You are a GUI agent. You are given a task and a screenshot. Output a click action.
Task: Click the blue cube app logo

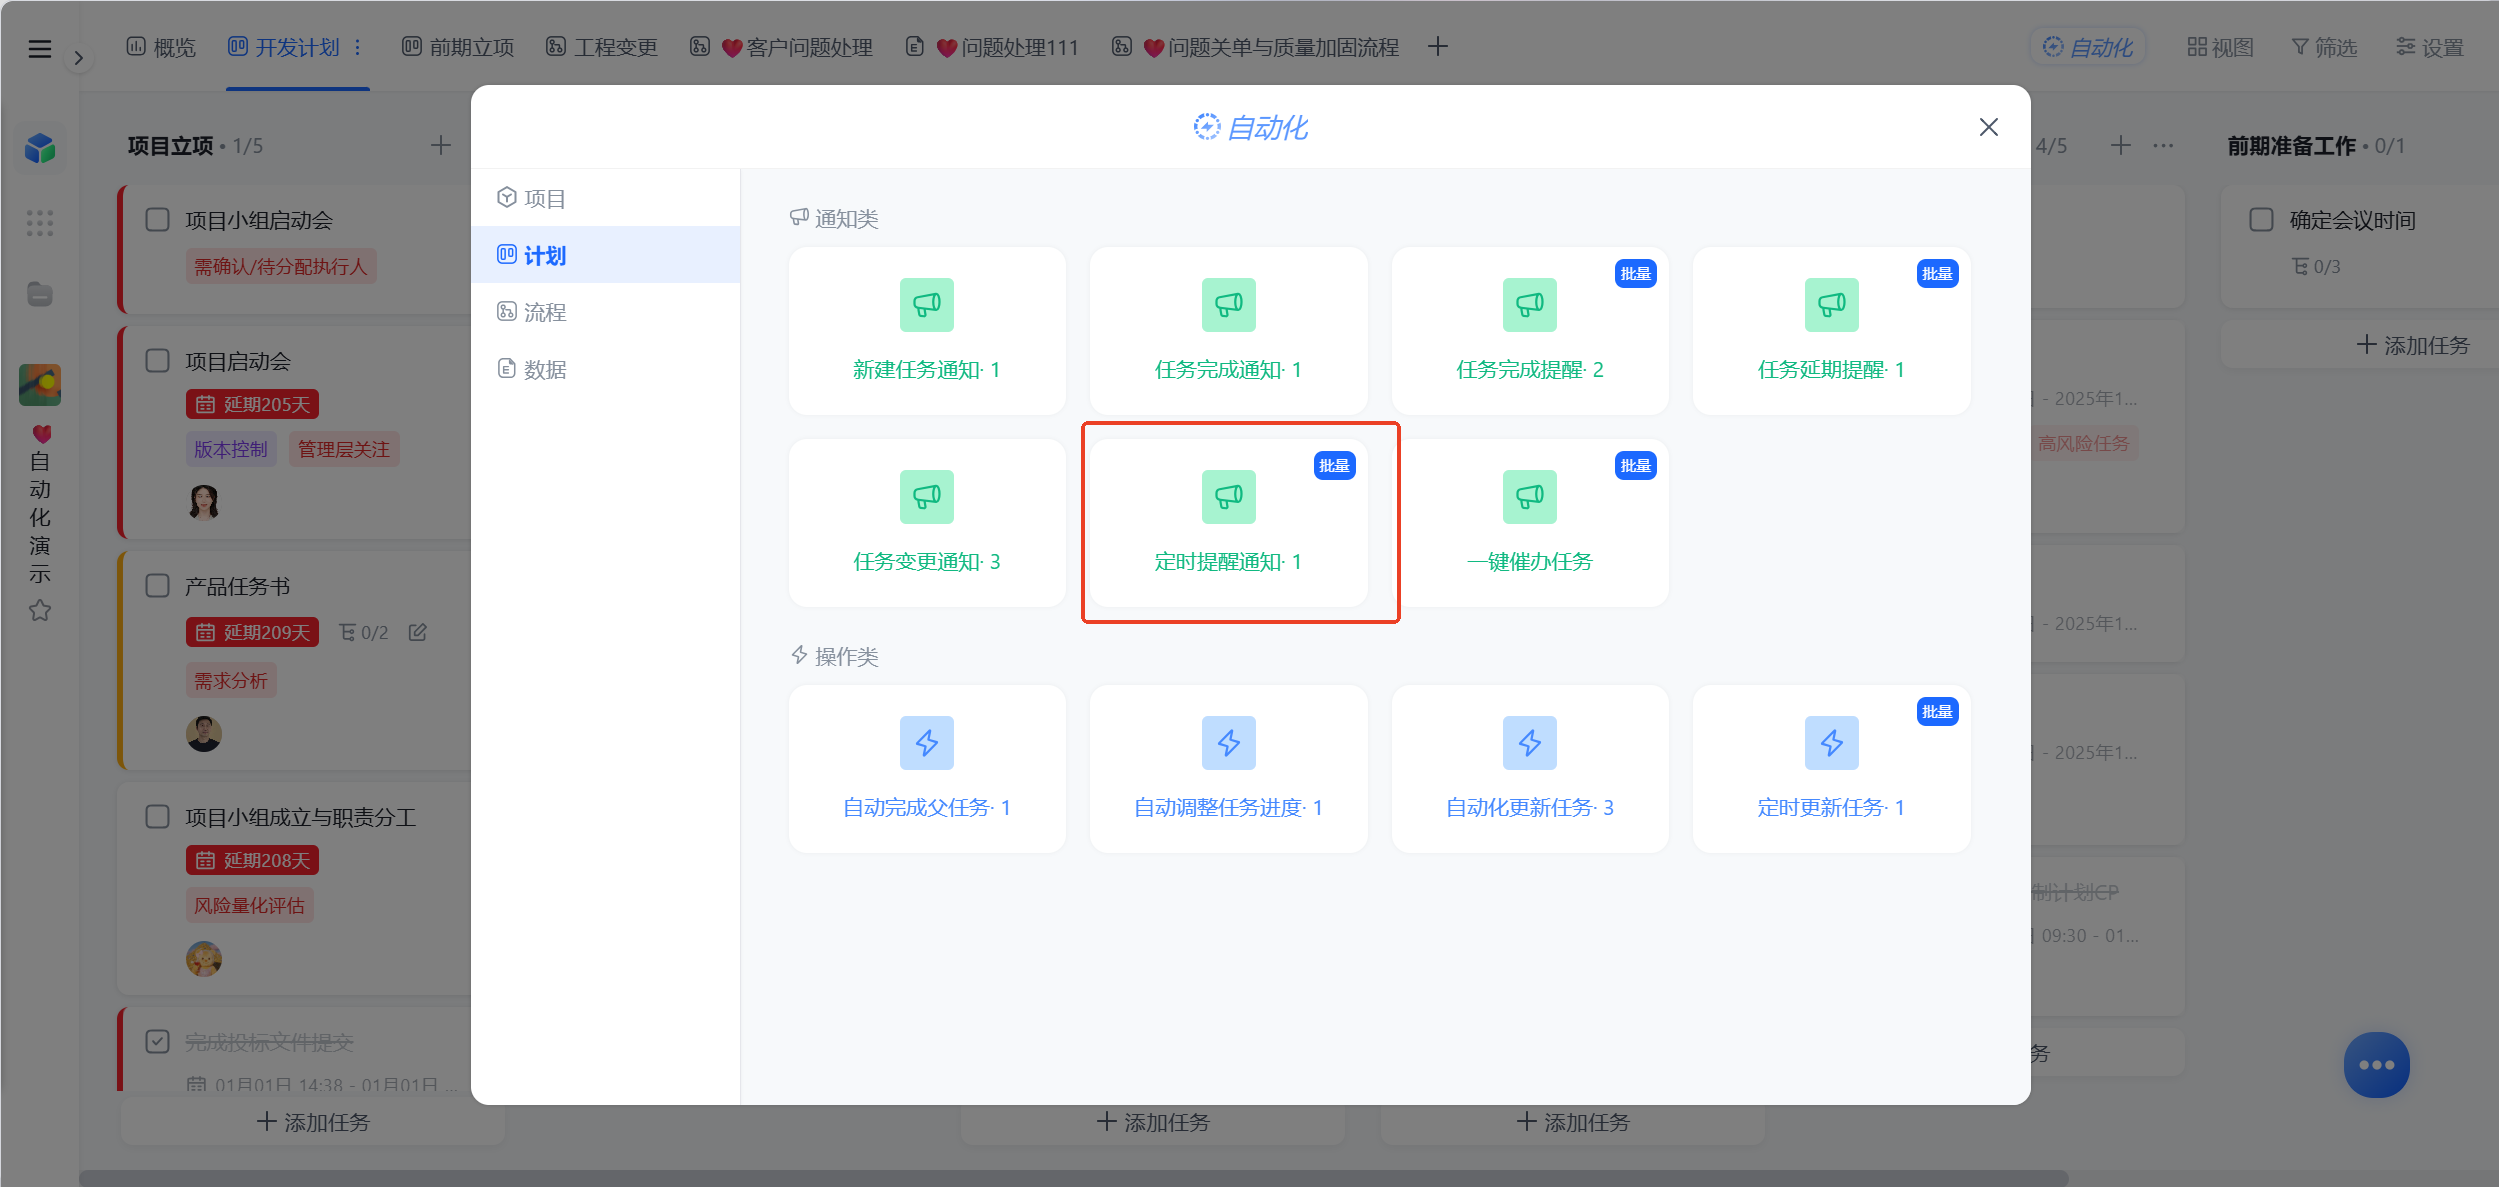pos(40,149)
